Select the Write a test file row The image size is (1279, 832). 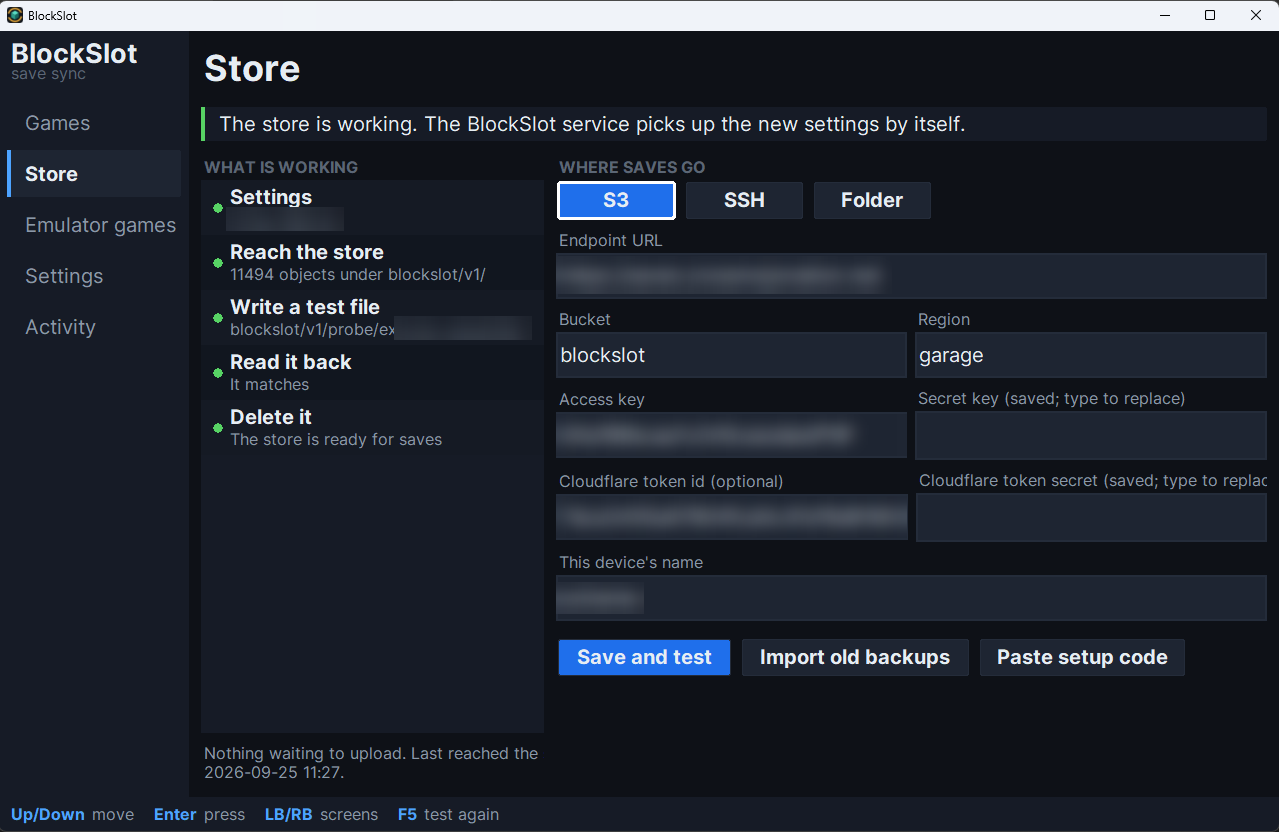pyautogui.click(x=372, y=318)
